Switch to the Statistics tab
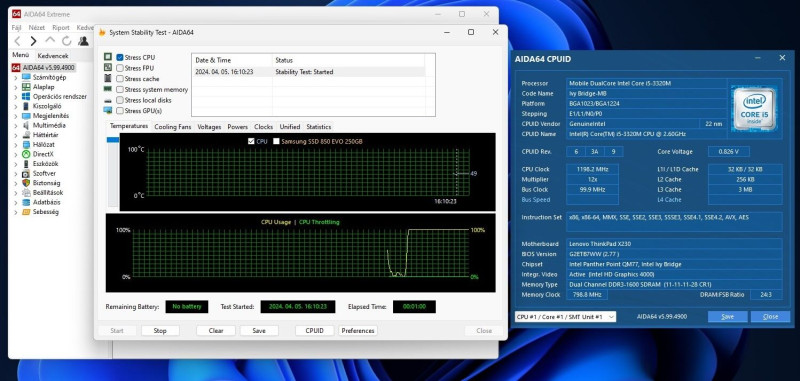 point(318,126)
